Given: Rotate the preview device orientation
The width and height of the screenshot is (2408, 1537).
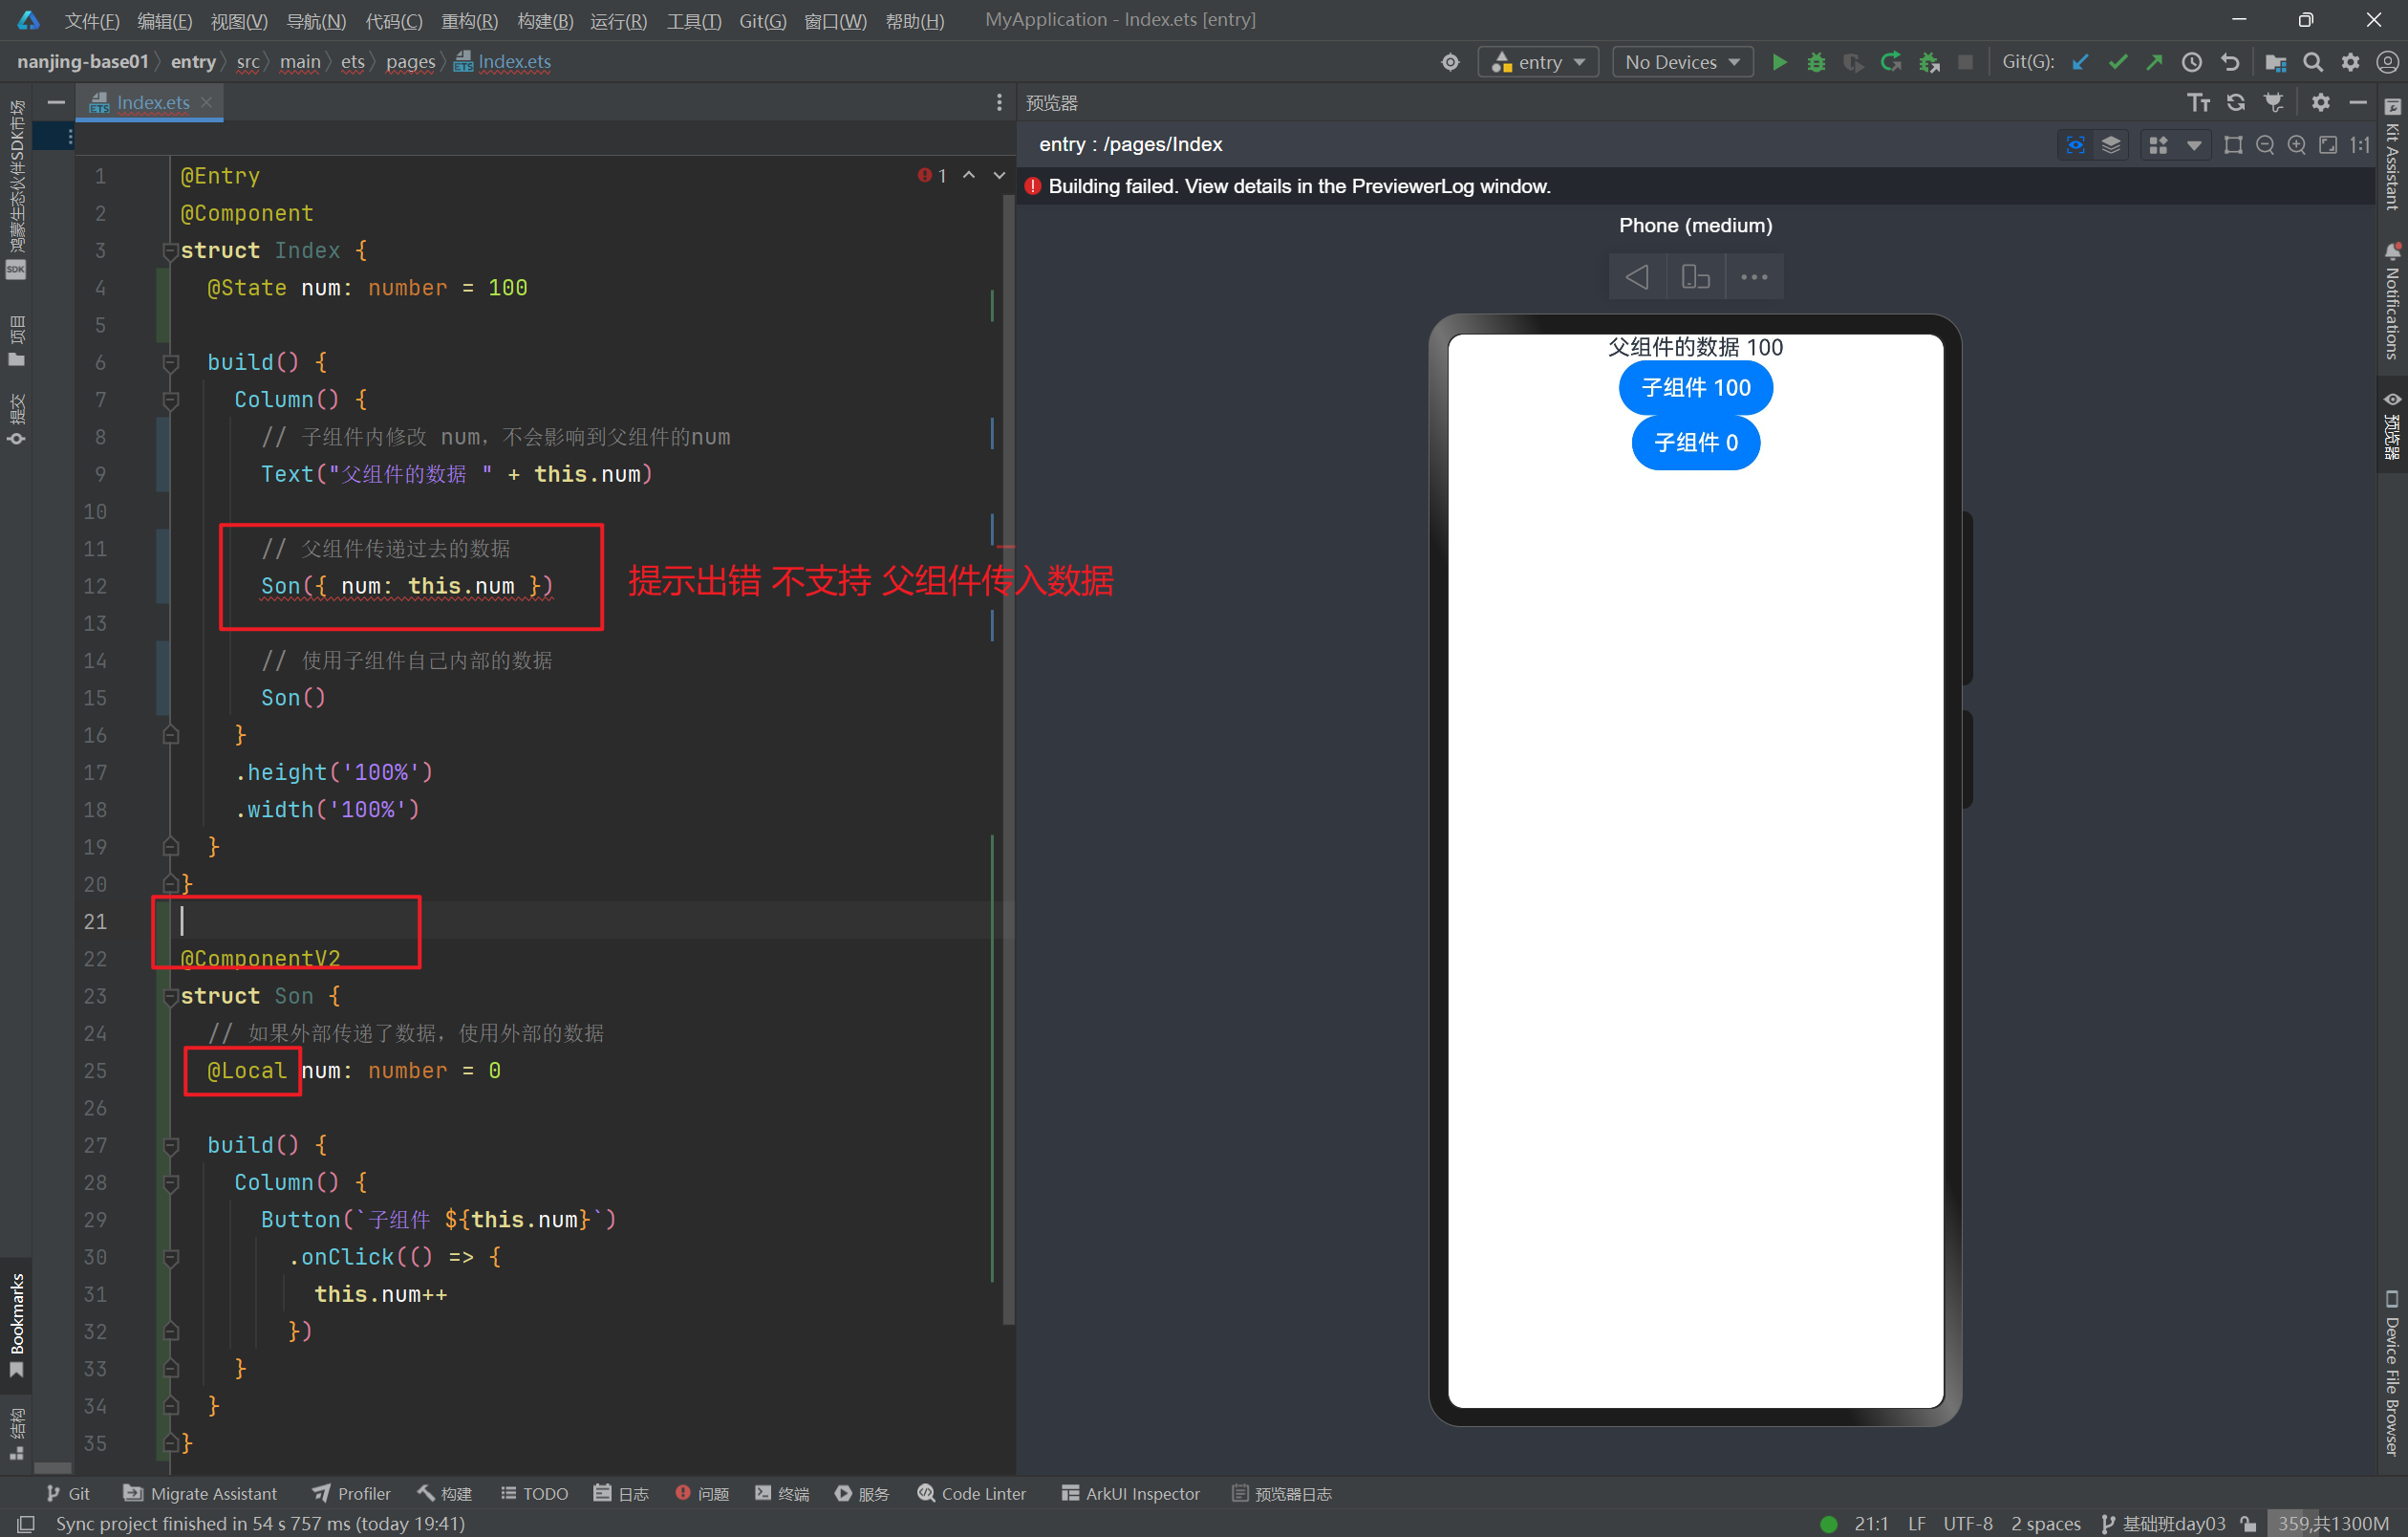Looking at the screenshot, I should (1695, 276).
